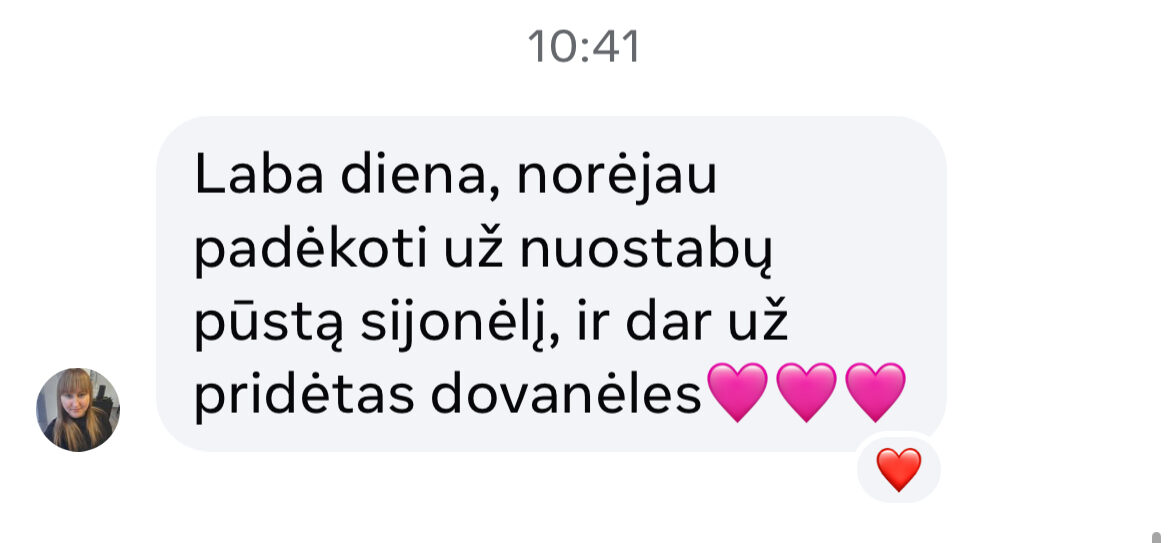Click the word 'diena,' in message
This screenshot has height=543, width=1170.
tap(421, 177)
